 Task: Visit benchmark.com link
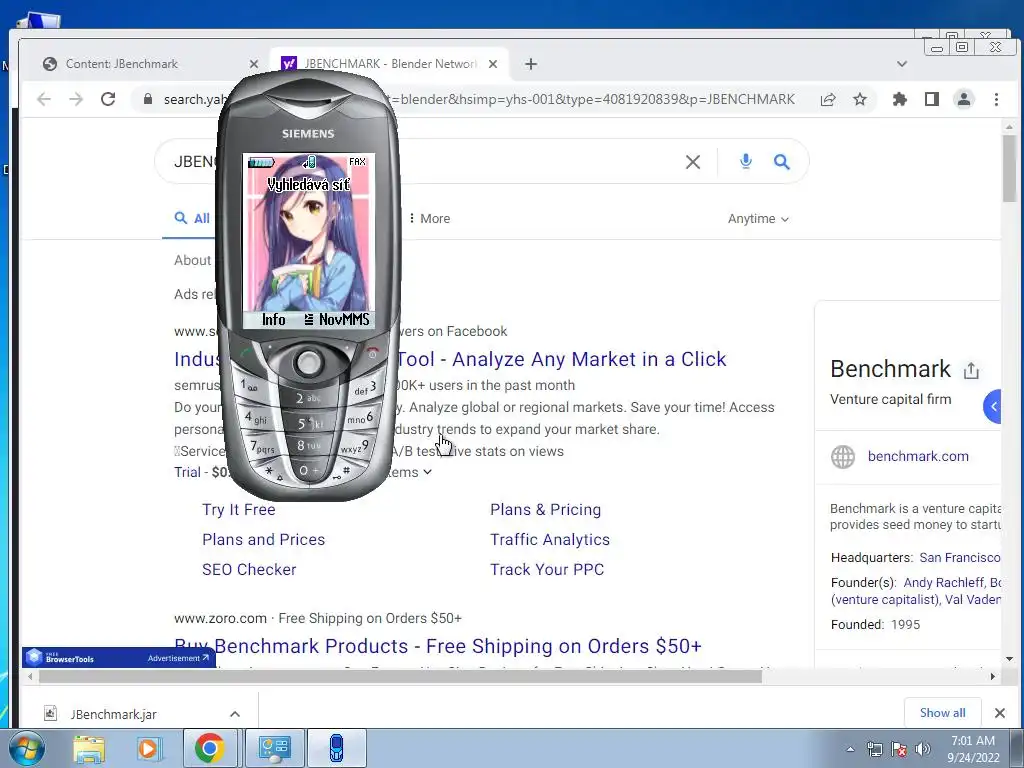coord(918,456)
